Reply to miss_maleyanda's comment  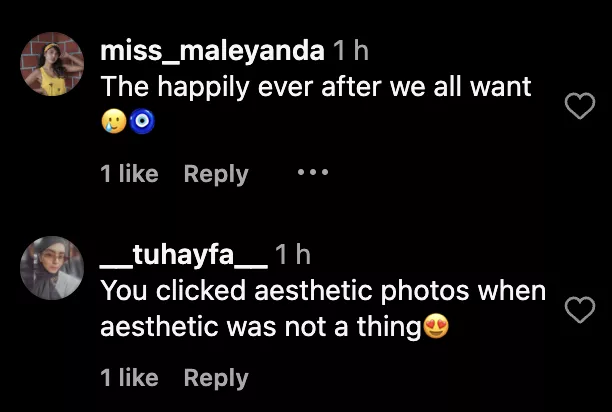point(216,173)
